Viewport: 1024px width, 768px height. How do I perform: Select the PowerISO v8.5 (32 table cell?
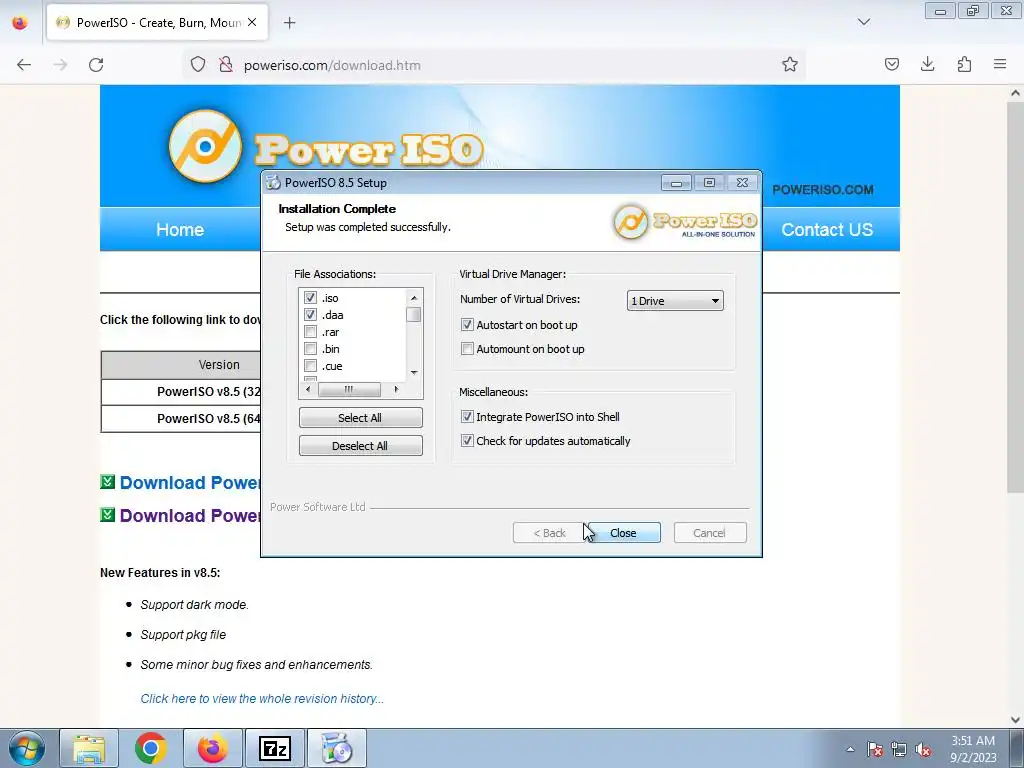pyautogui.click(x=181, y=392)
